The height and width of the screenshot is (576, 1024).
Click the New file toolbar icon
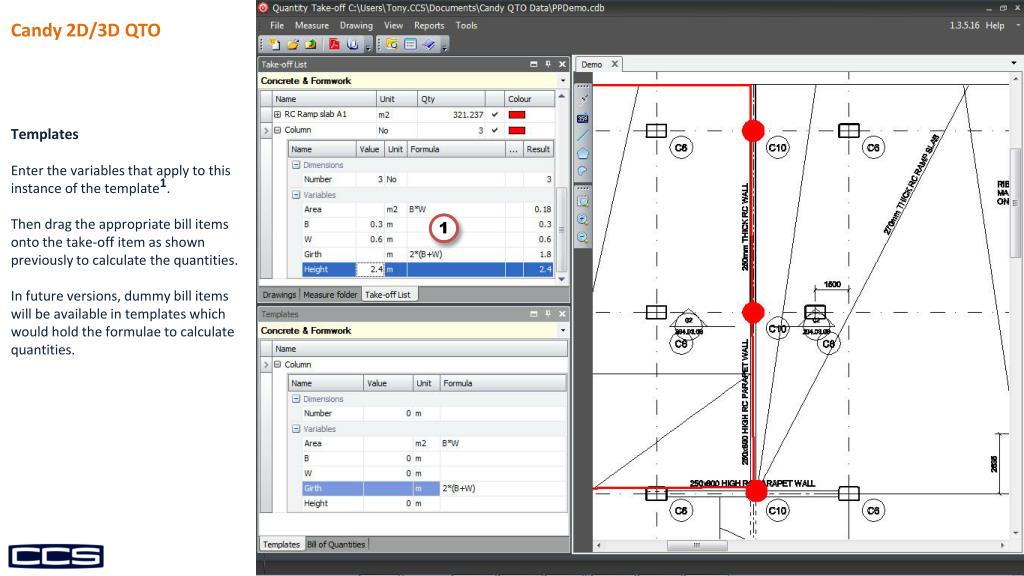(275, 44)
